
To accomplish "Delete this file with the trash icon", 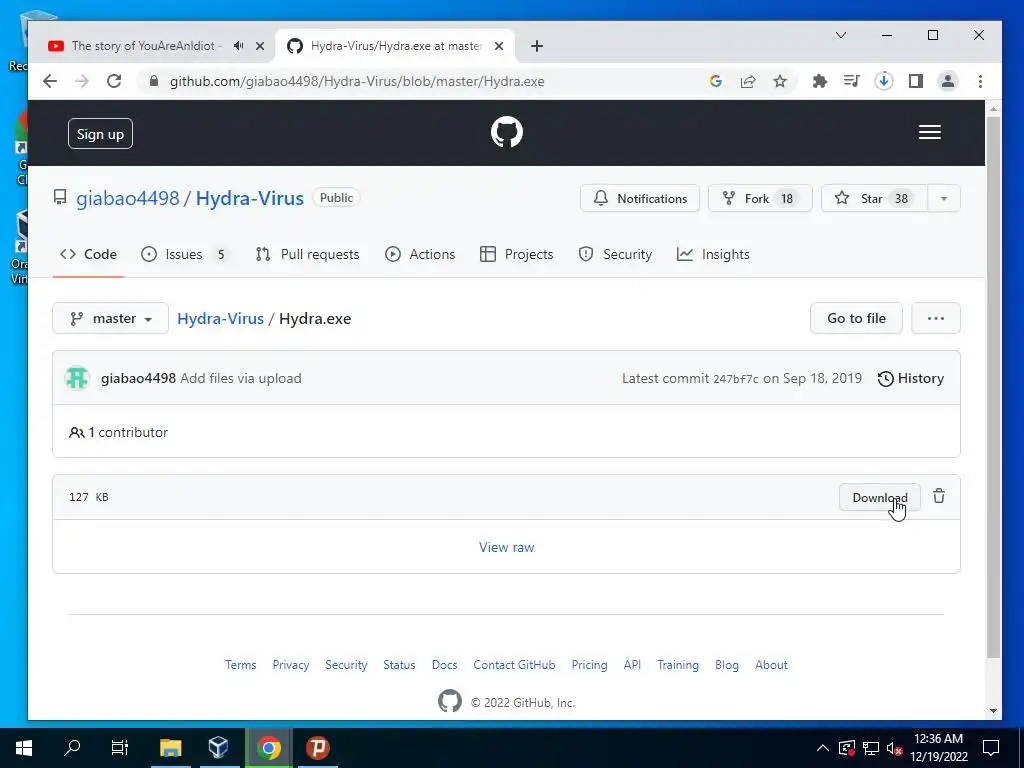I will (x=939, y=496).
